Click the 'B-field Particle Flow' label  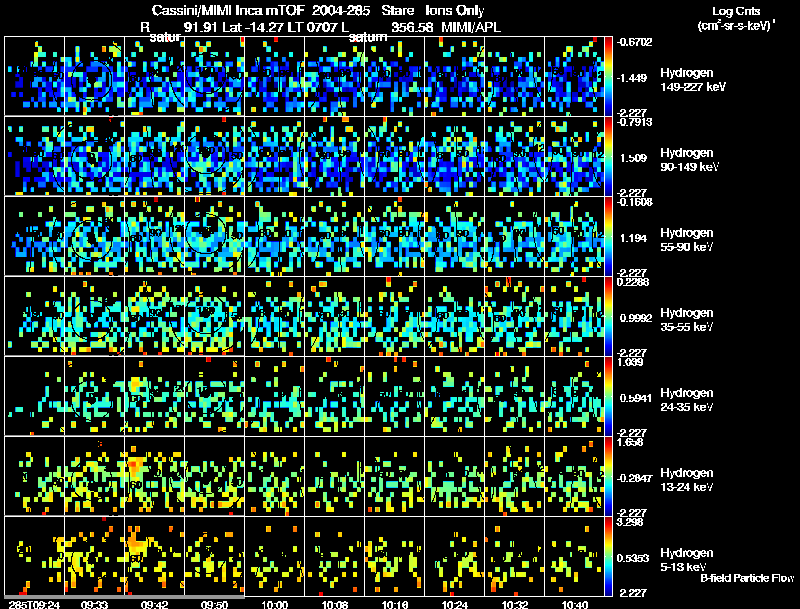click(x=747, y=578)
